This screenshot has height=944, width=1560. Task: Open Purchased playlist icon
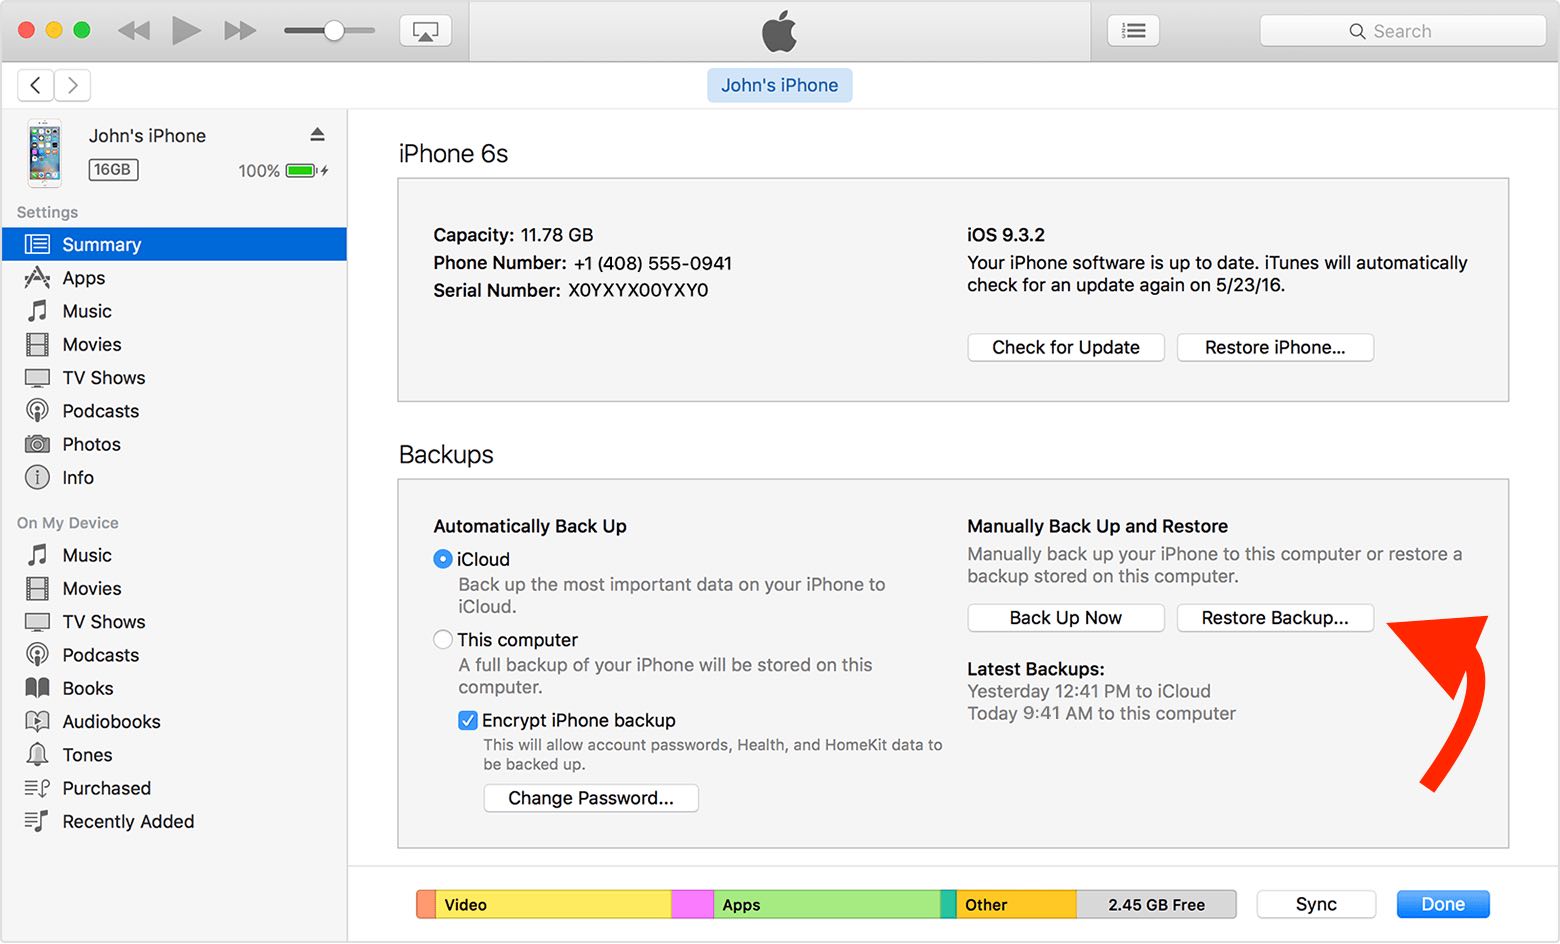(x=37, y=788)
